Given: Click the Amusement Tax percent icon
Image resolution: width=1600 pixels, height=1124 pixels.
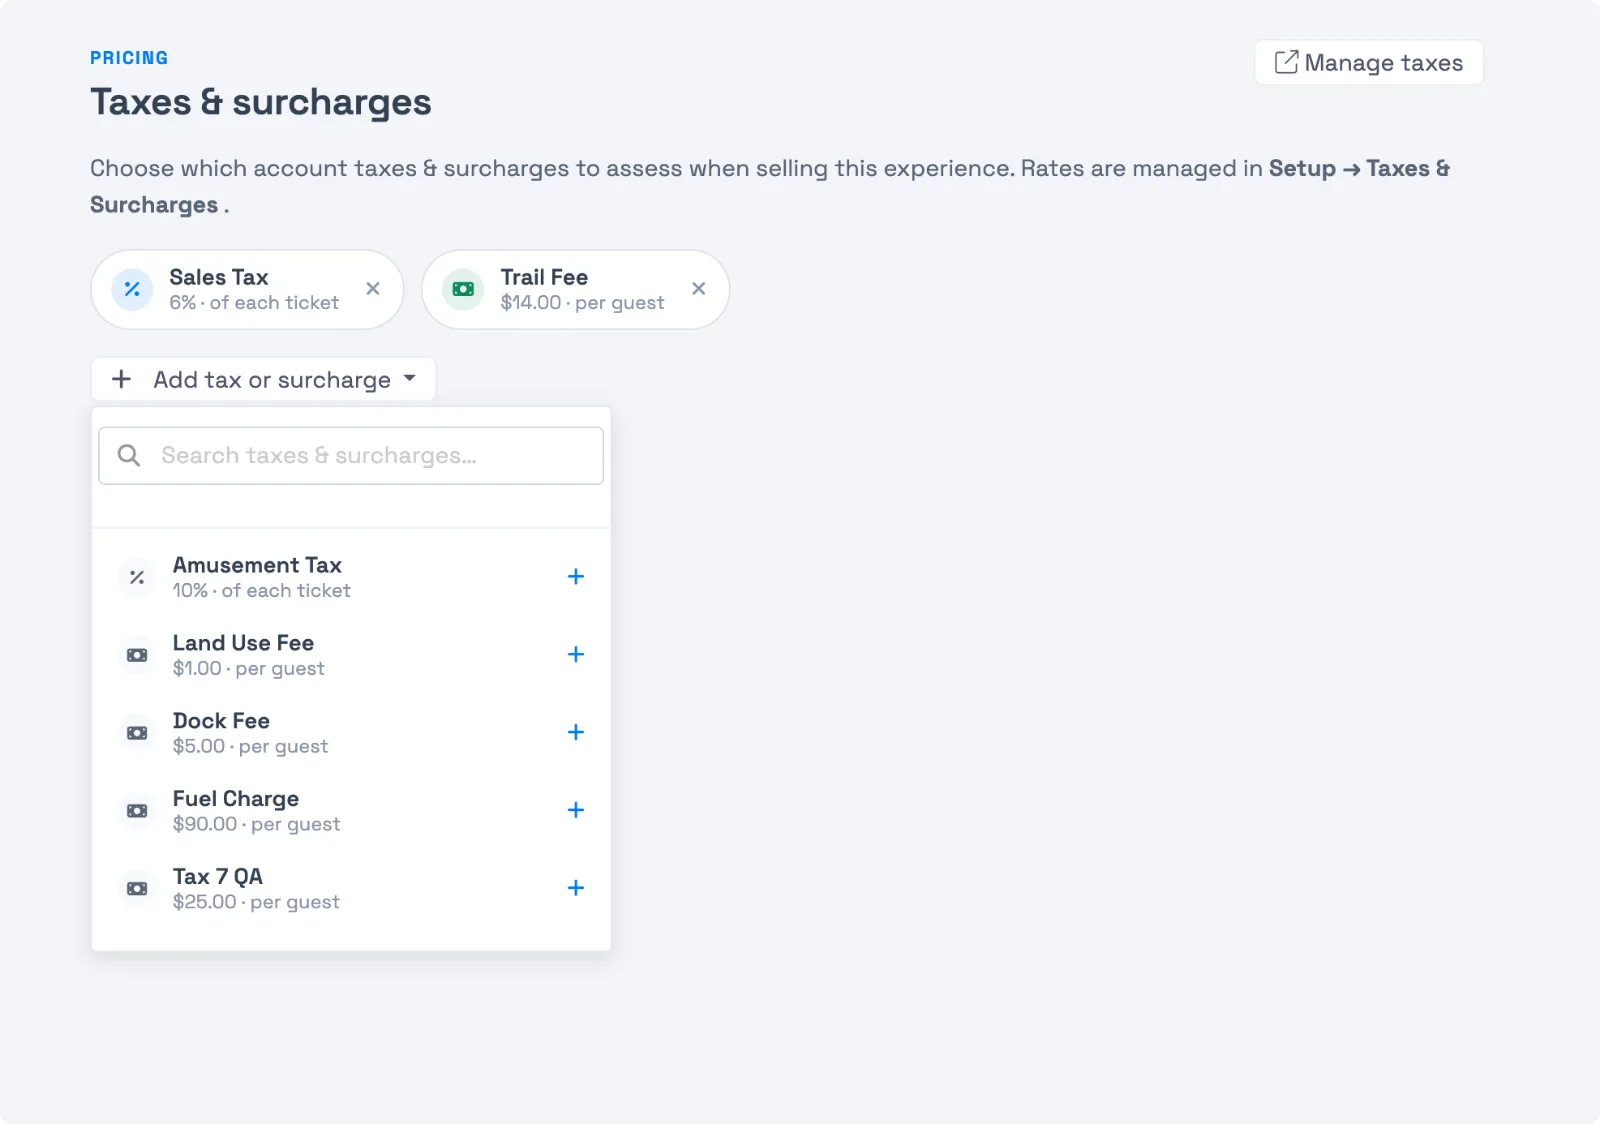Looking at the screenshot, I should pyautogui.click(x=137, y=577).
